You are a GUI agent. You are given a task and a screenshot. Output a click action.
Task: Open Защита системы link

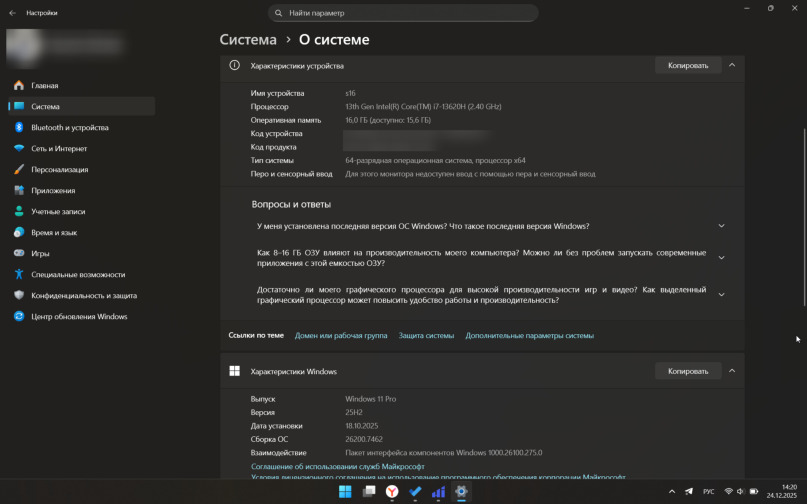point(426,336)
